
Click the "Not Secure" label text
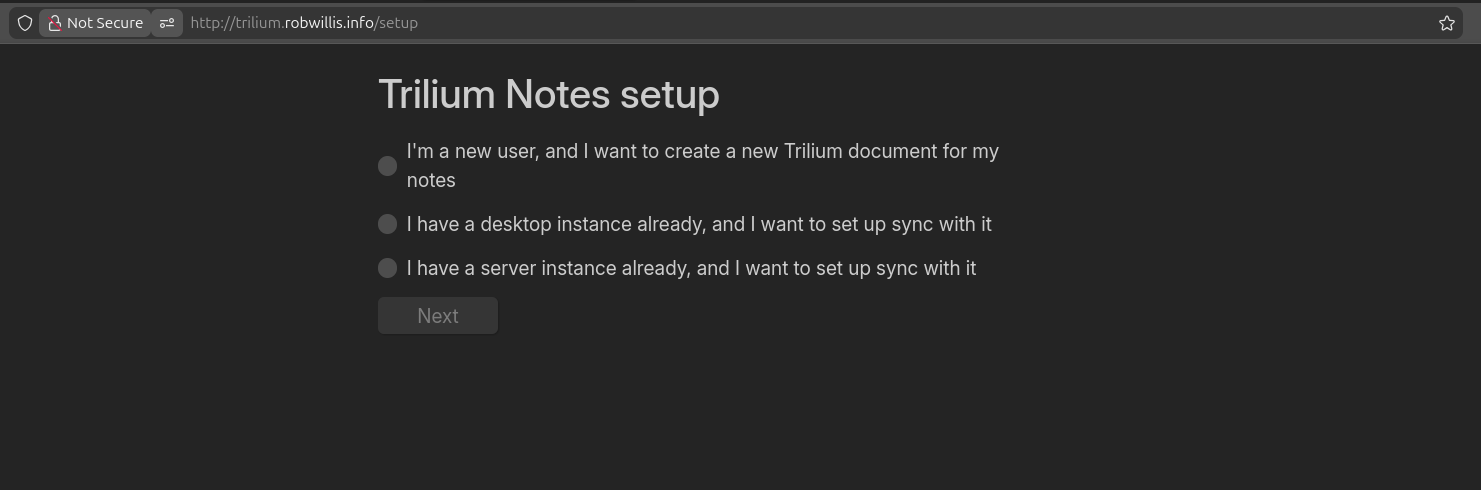[105, 23]
